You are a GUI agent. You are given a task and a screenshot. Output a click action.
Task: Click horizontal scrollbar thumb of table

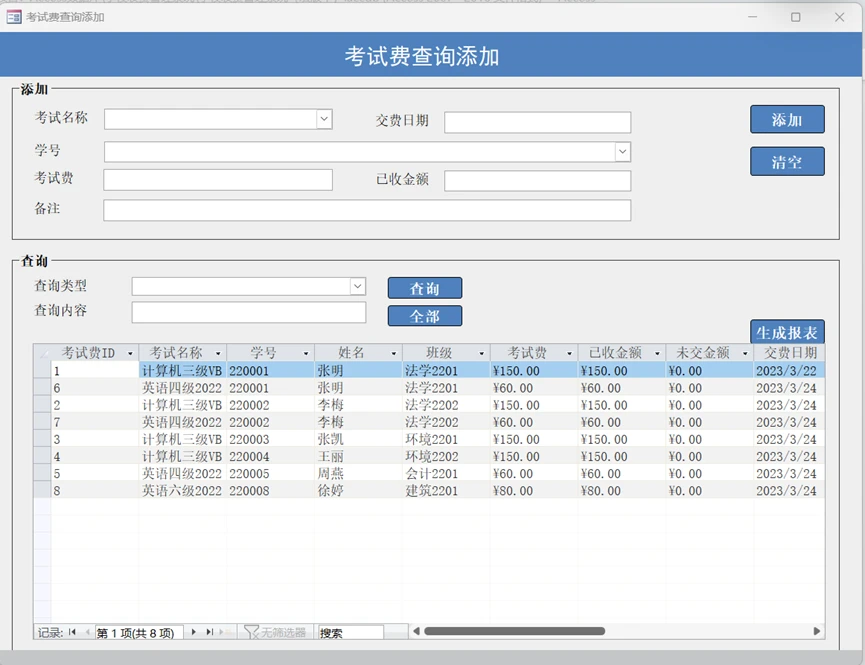point(514,631)
